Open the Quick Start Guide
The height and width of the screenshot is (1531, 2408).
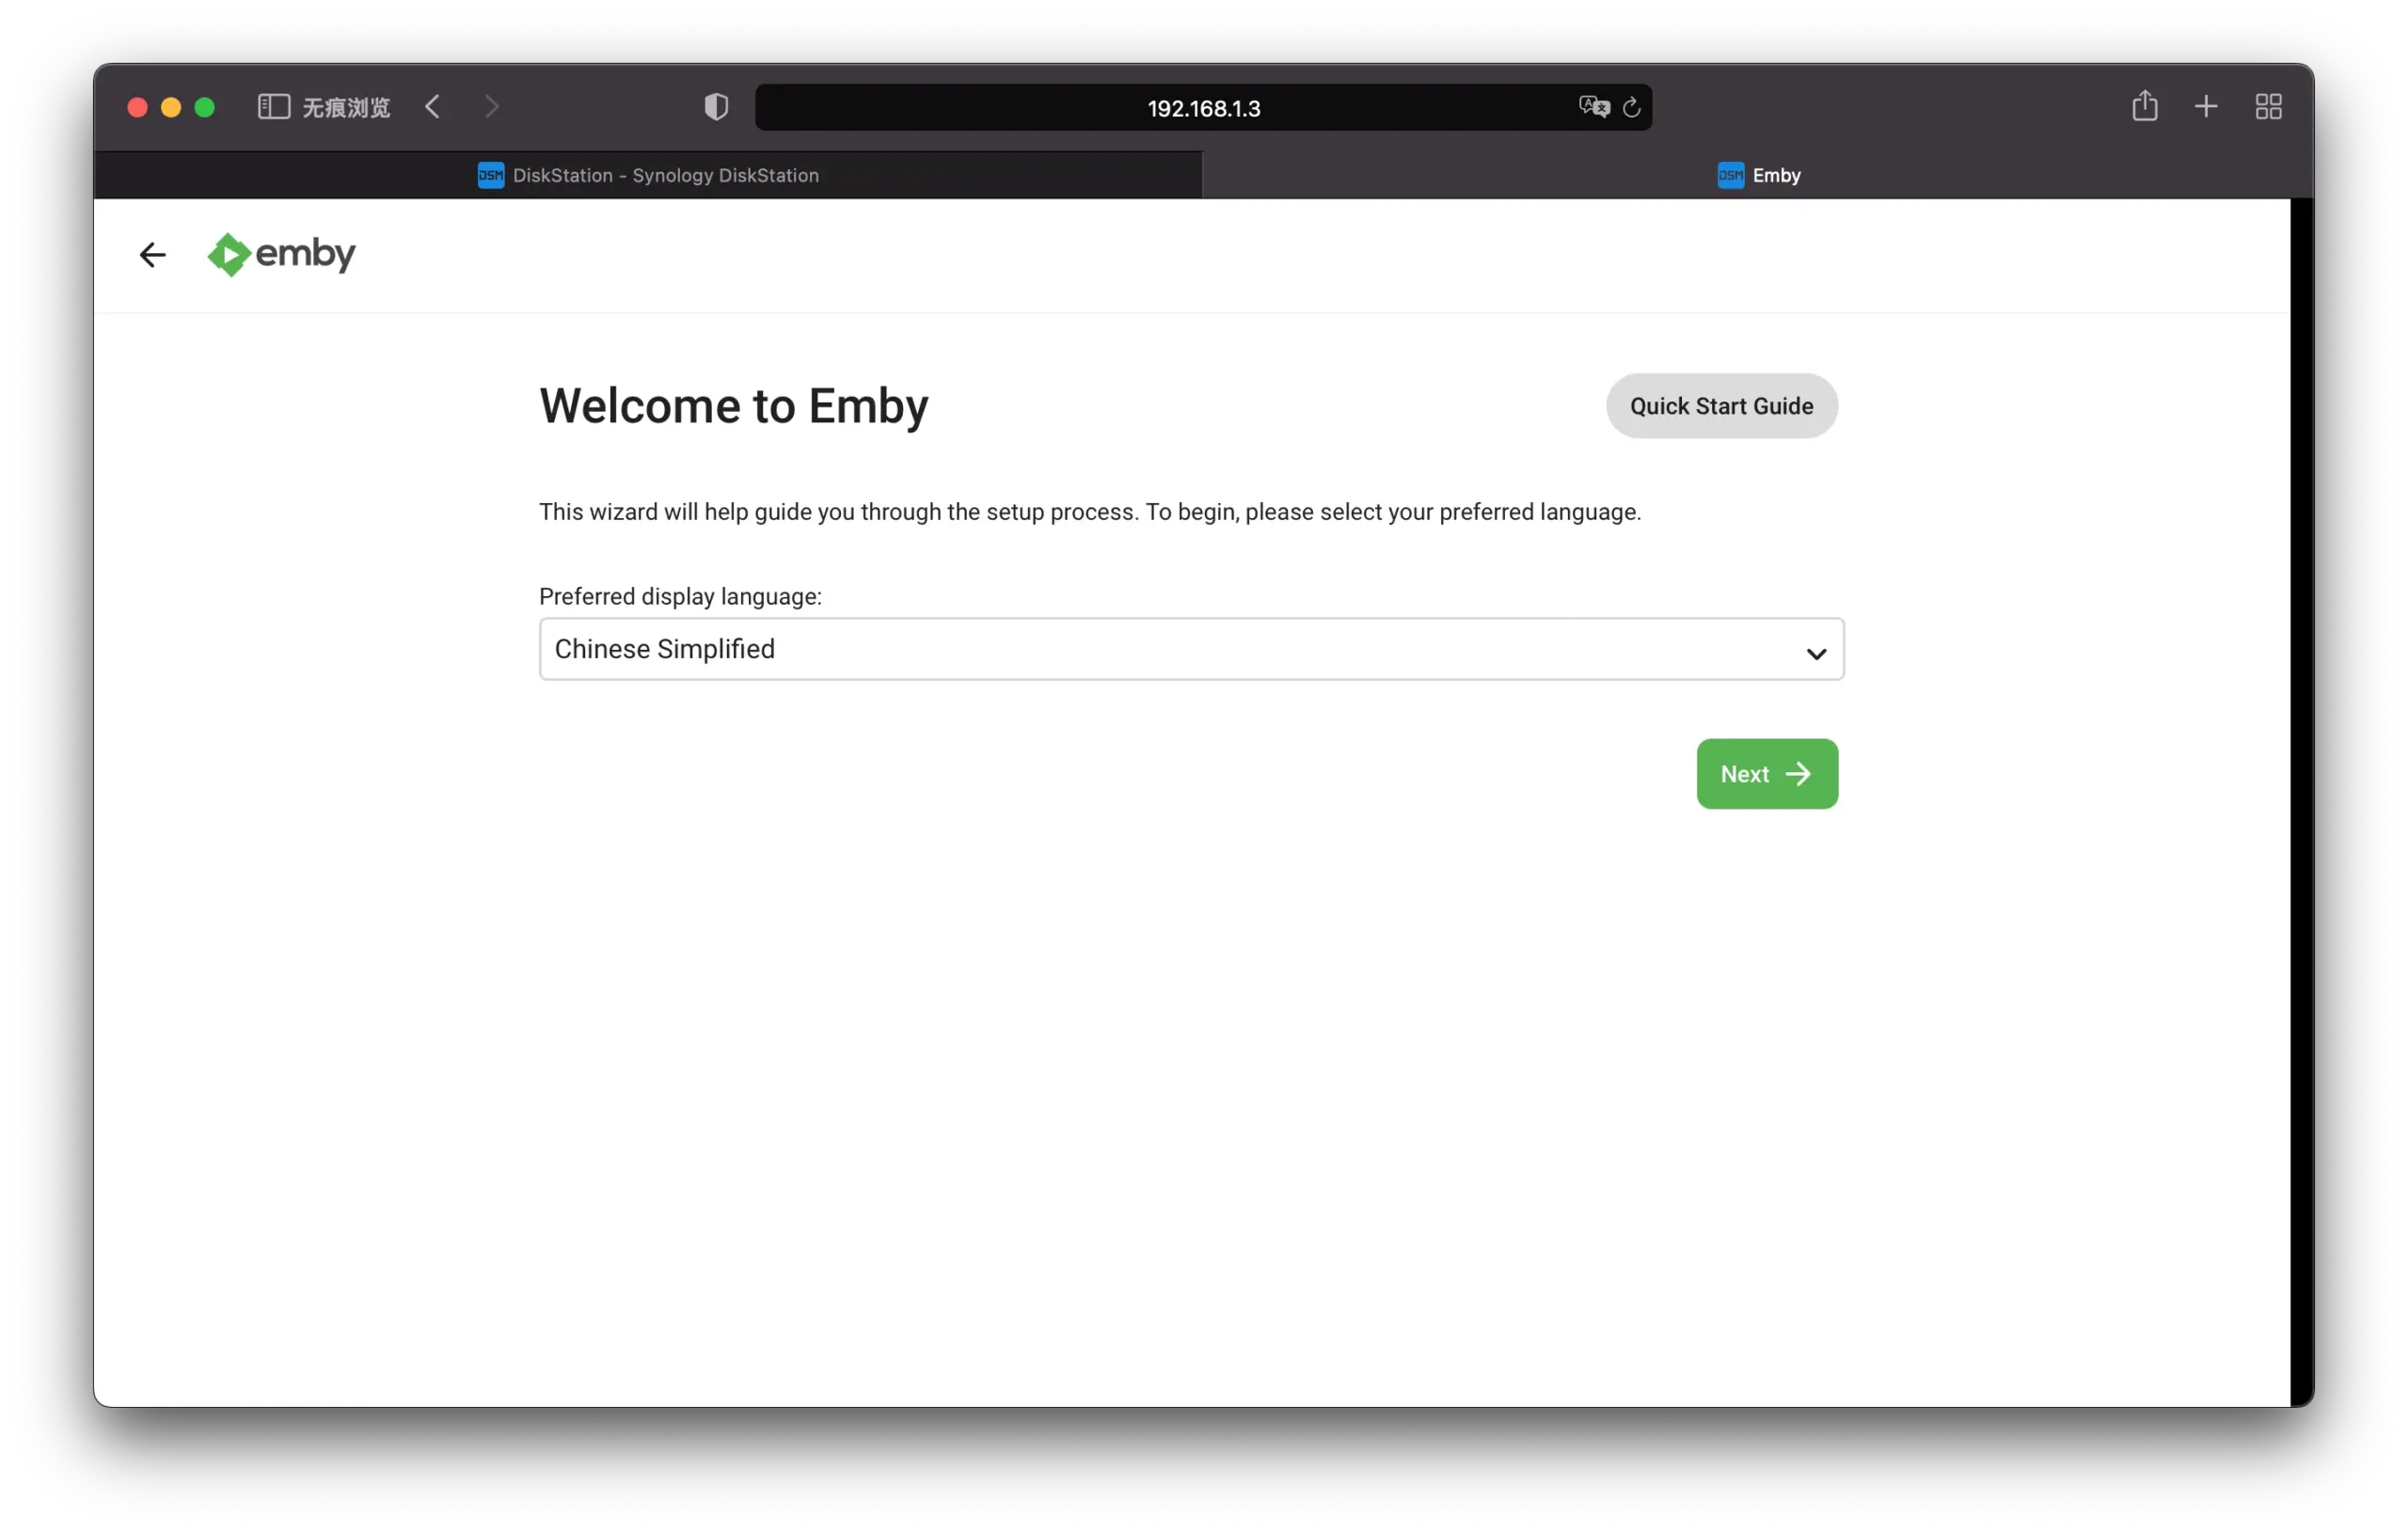pyautogui.click(x=1721, y=406)
